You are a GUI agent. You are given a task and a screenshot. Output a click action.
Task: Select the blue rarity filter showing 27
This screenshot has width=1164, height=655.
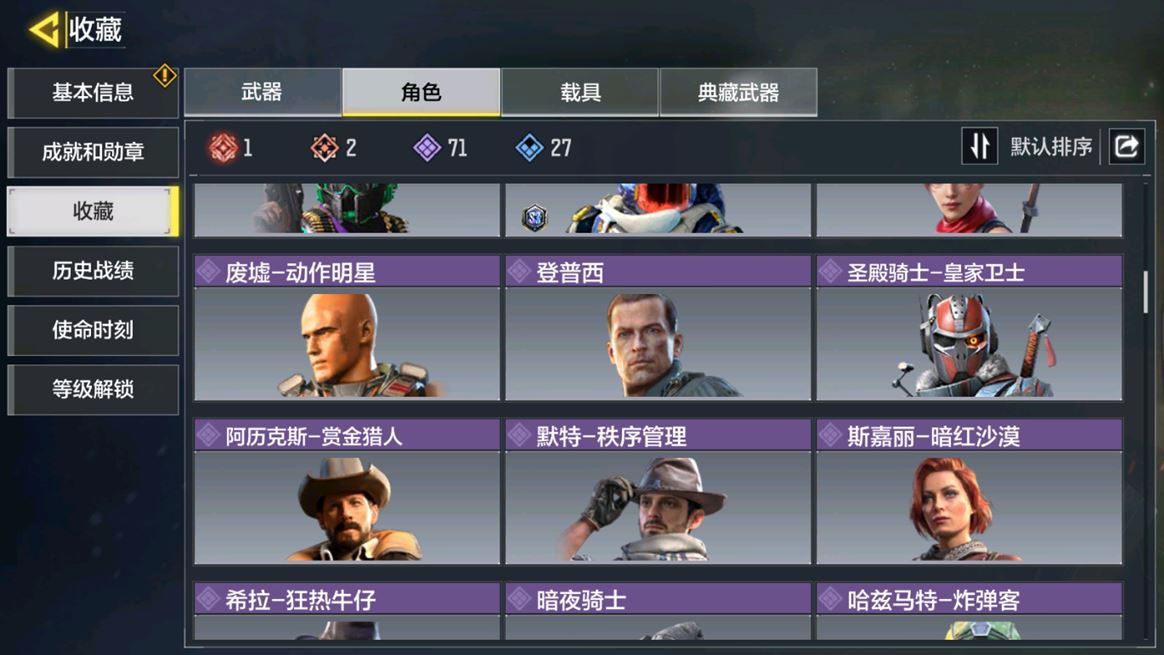(x=529, y=148)
